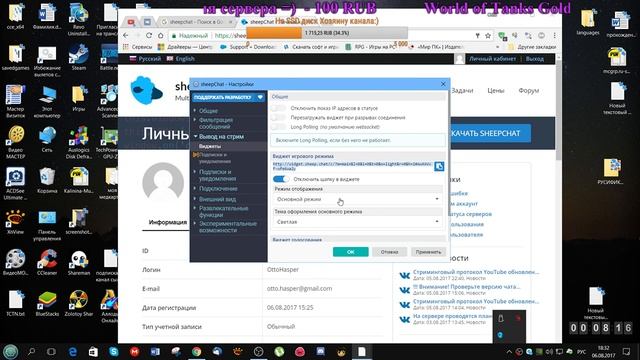
Task: Click 'Отмена' button in settings
Action: (x=389, y=252)
